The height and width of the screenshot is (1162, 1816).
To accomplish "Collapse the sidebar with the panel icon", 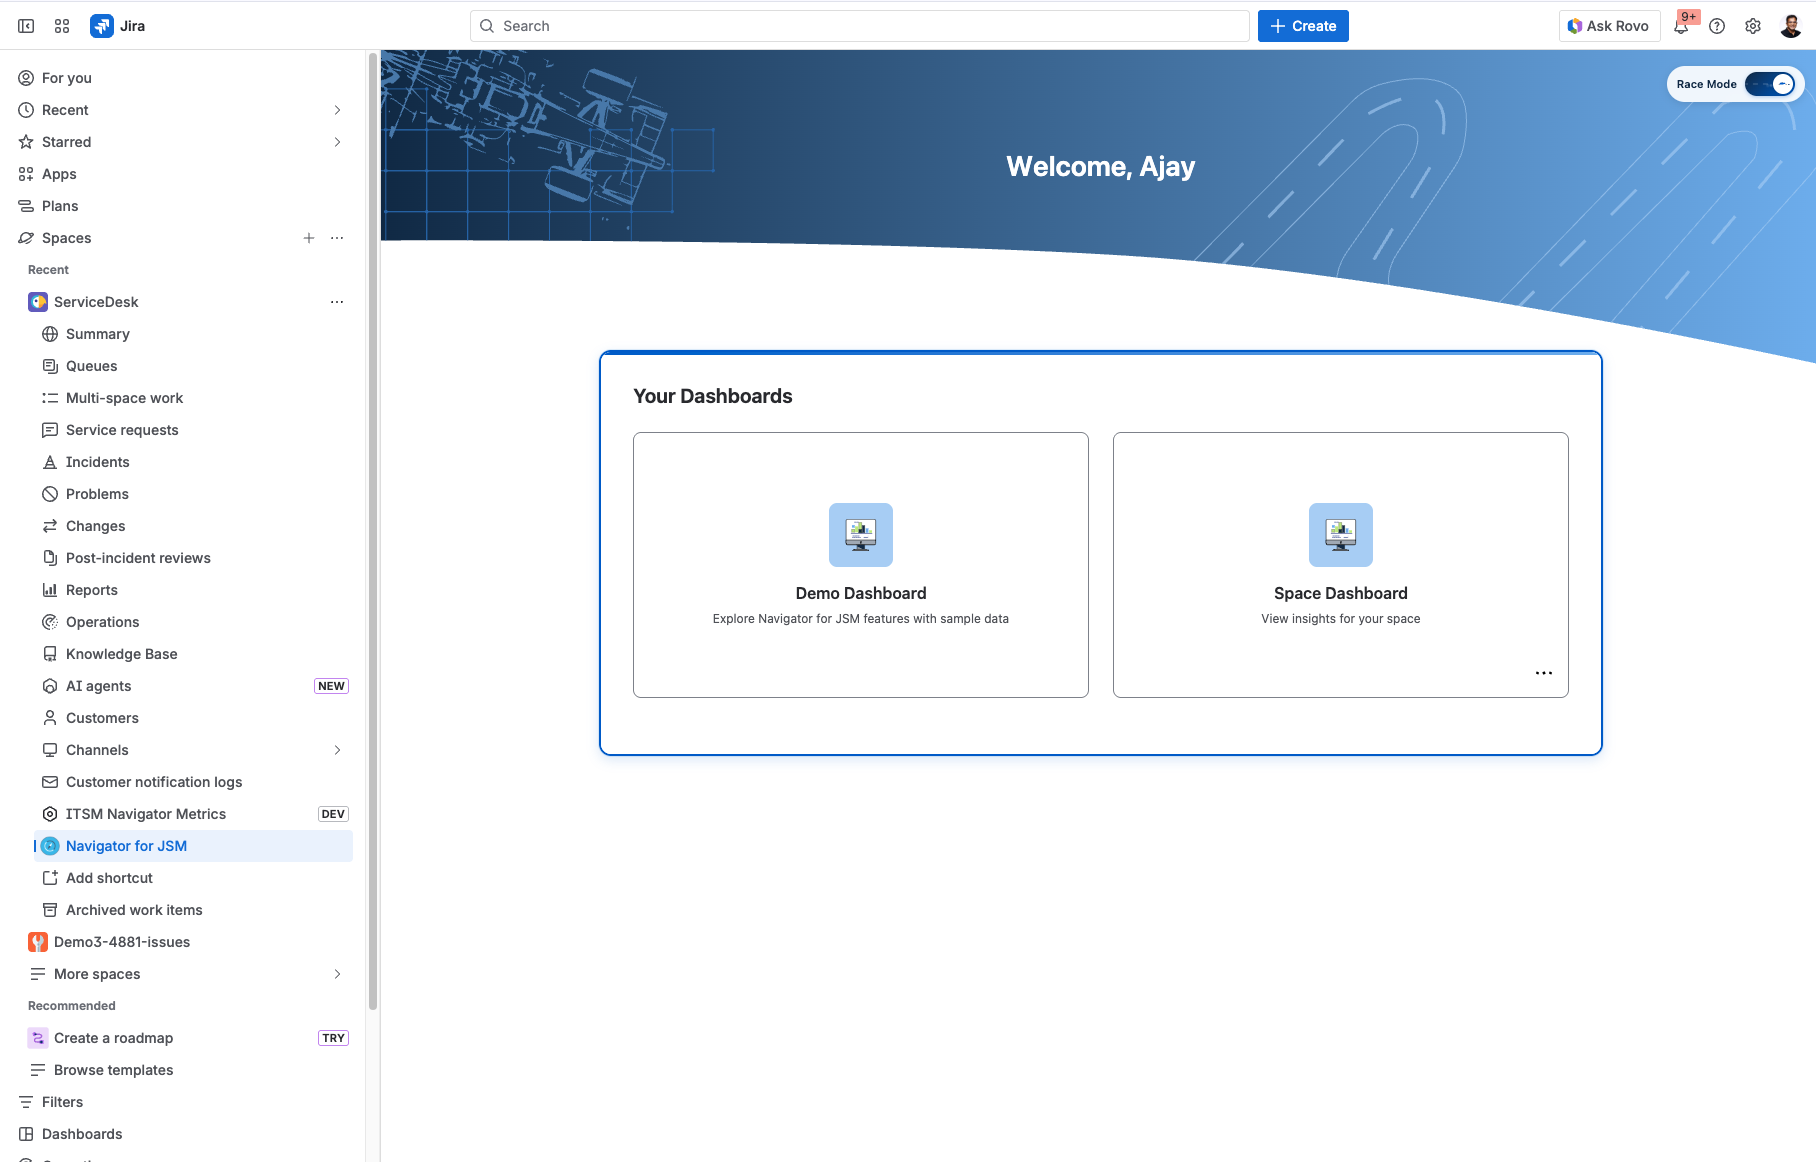I will (26, 26).
